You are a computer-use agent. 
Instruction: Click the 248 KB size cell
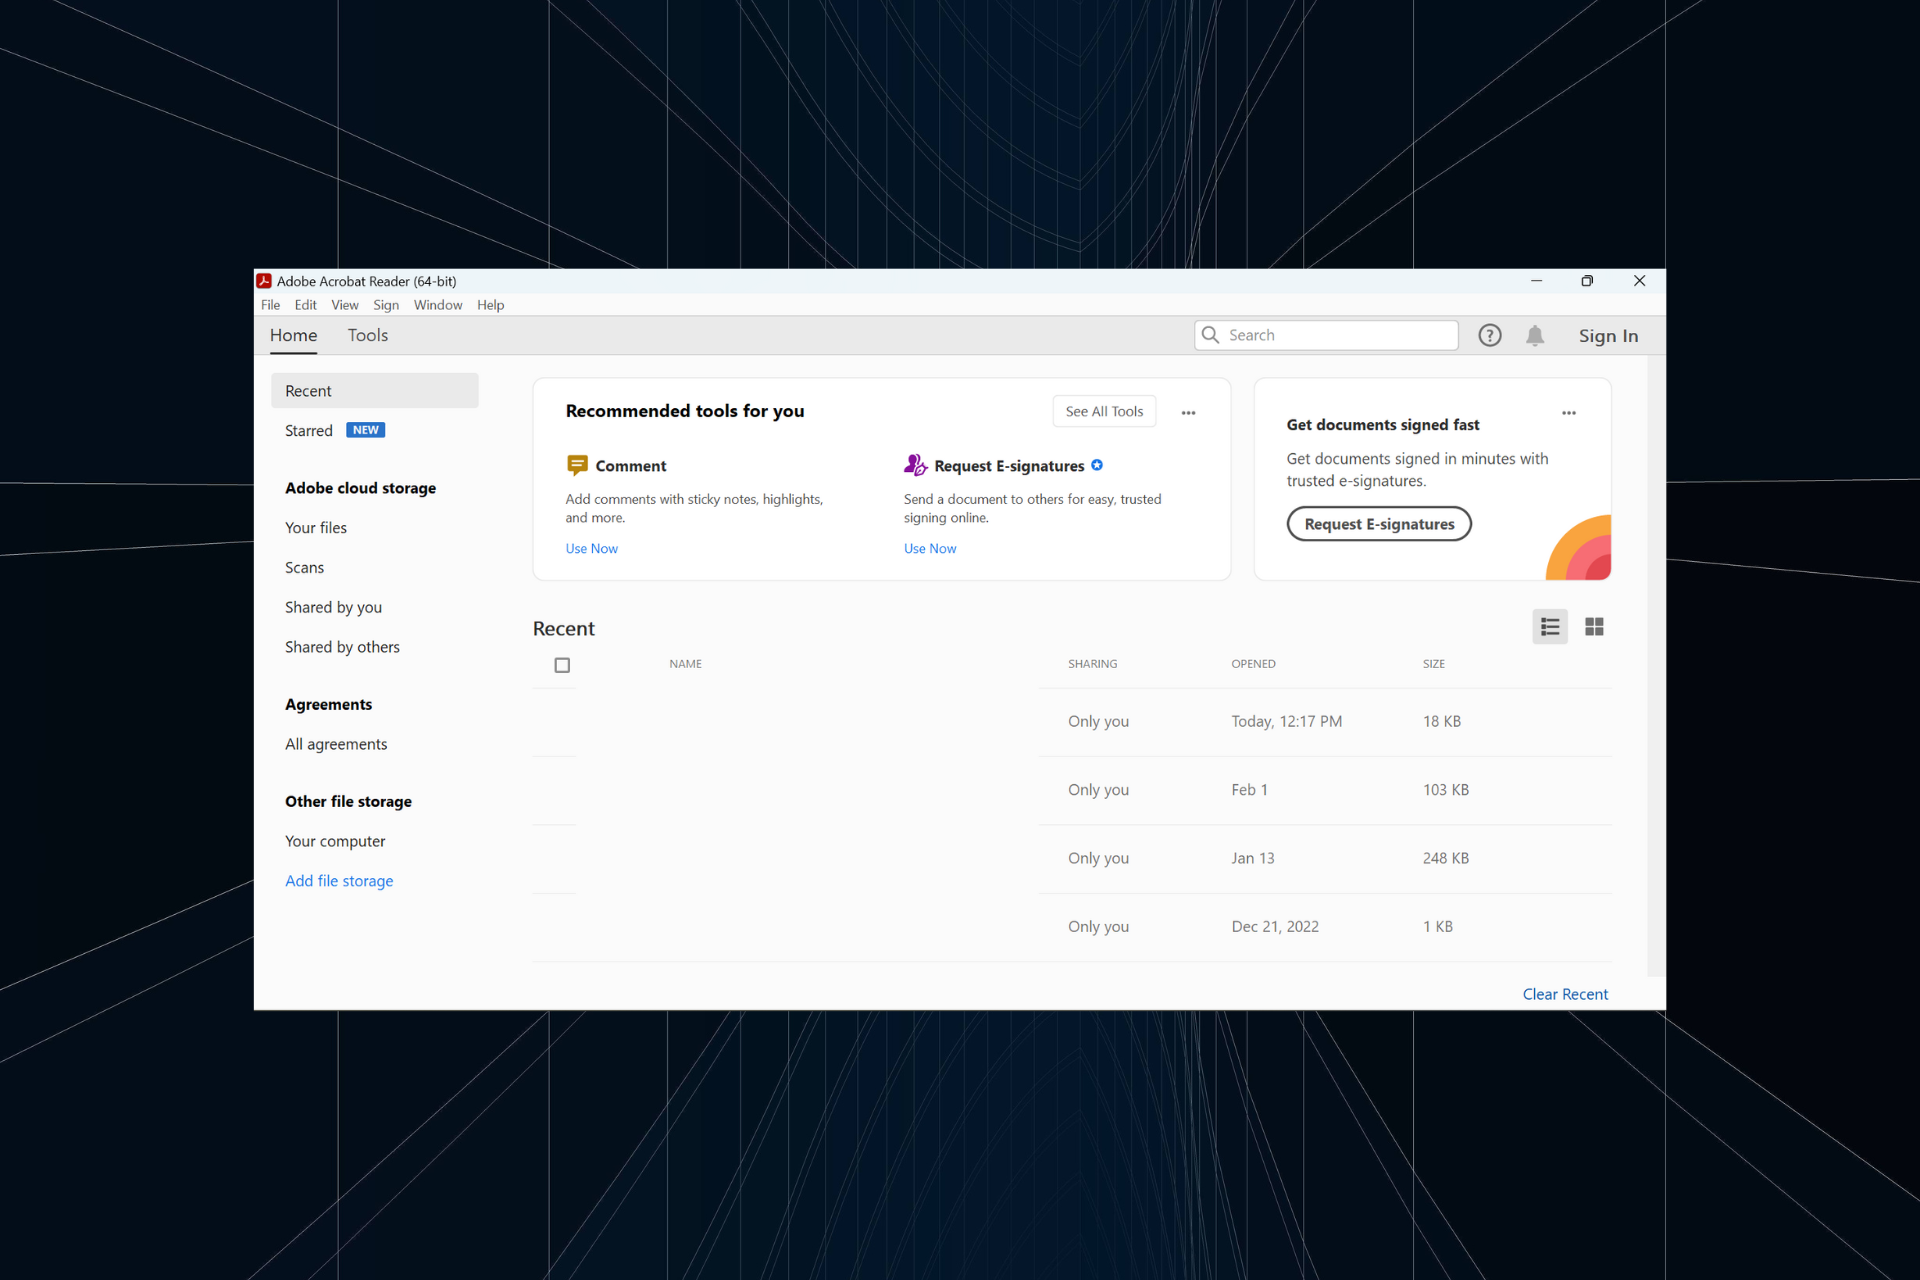[1446, 859]
